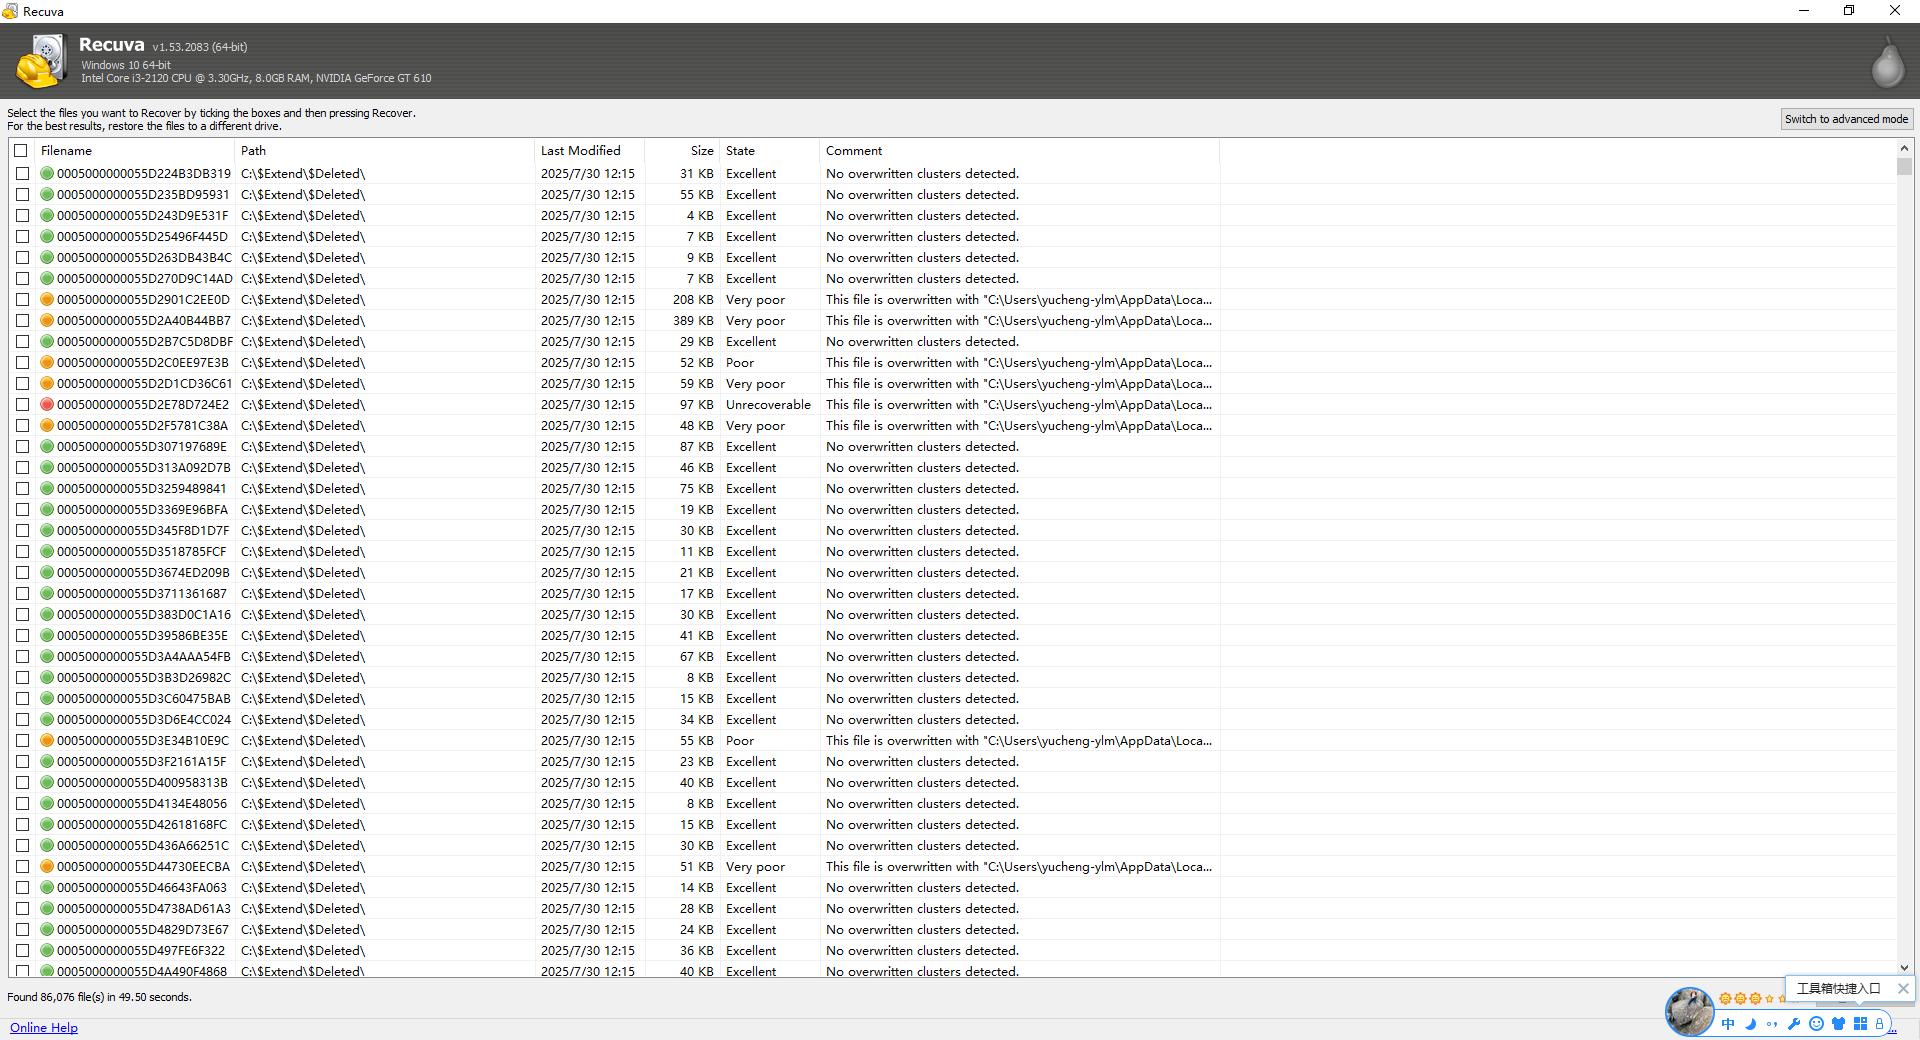The width and height of the screenshot is (1920, 1040).
Task: Click red status dot of 0005000000055D2E78D724E2
Action: [x=47, y=404]
